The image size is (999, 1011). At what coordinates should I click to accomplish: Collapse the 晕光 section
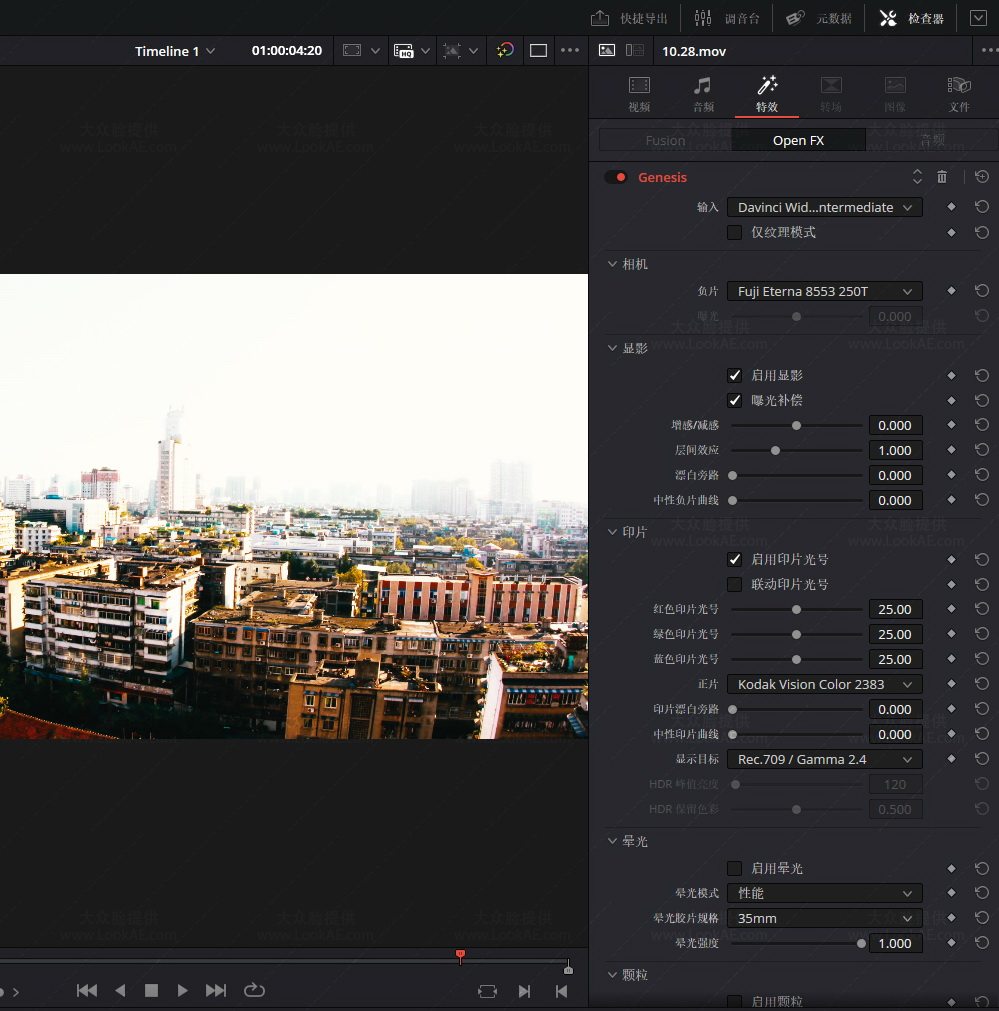[612, 841]
